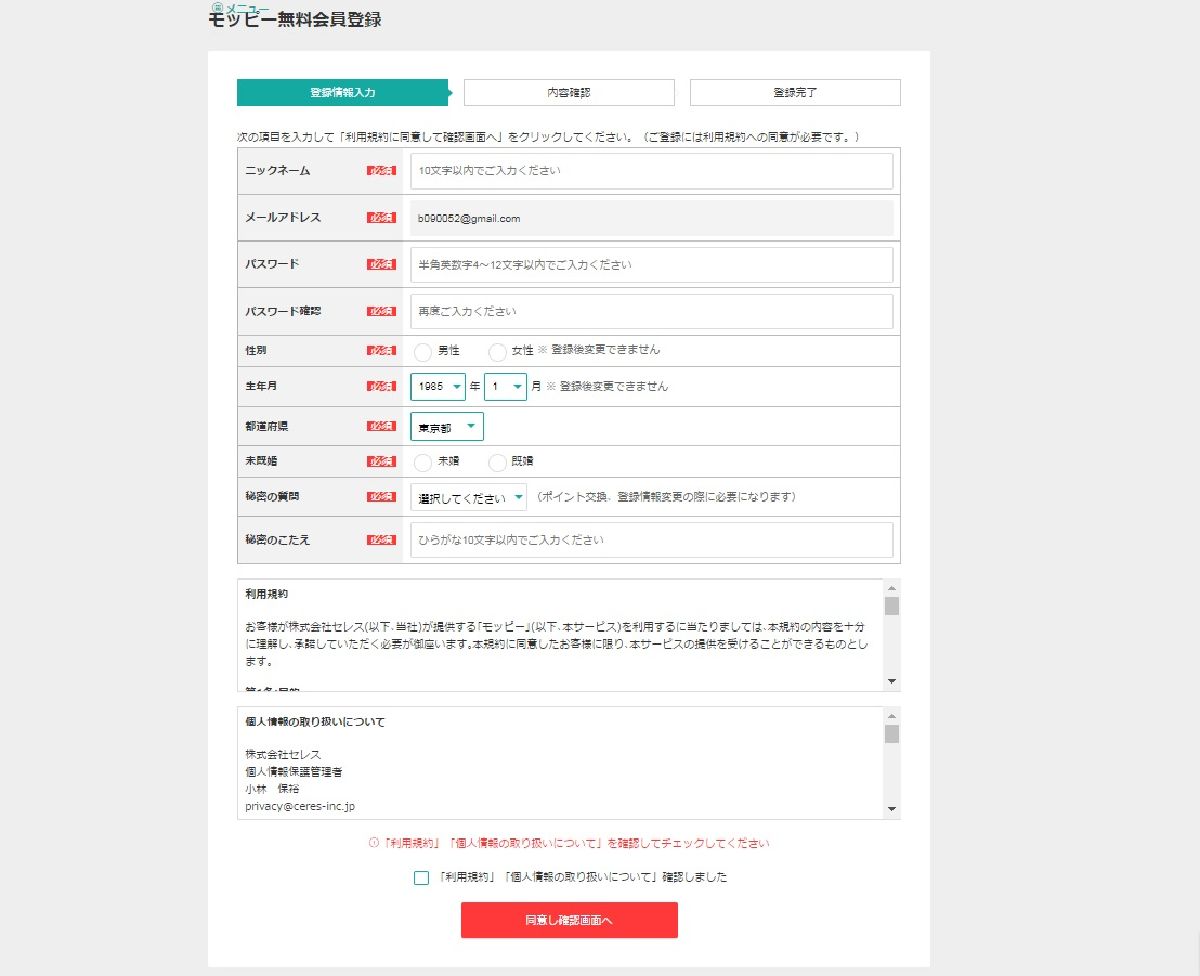The width and height of the screenshot is (1200, 976).
Task: Click the privacy@ceres-inc.jp text
Action: pyautogui.click(x=300, y=806)
